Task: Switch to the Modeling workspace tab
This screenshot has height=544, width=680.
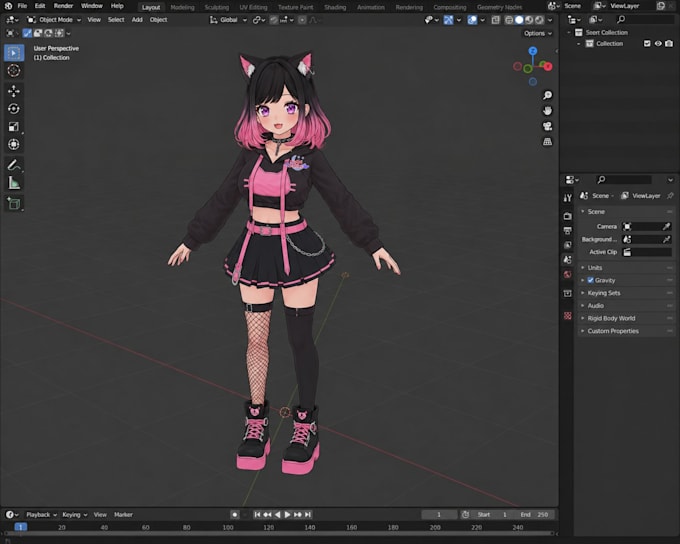Action: pos(182,7)
